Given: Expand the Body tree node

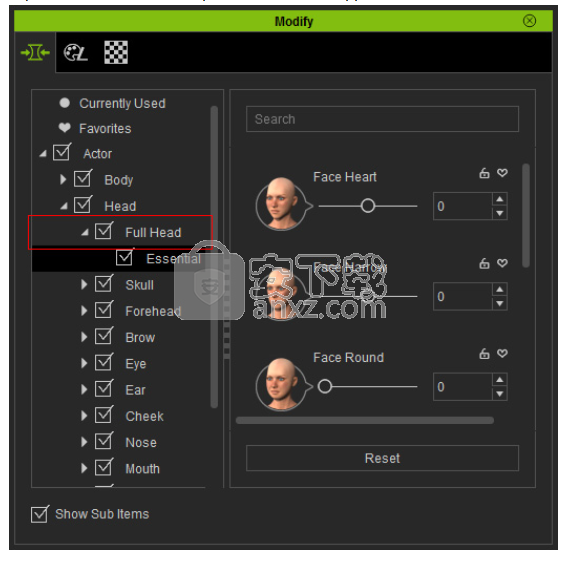Looking at the screenshot, I should (63, 179).
